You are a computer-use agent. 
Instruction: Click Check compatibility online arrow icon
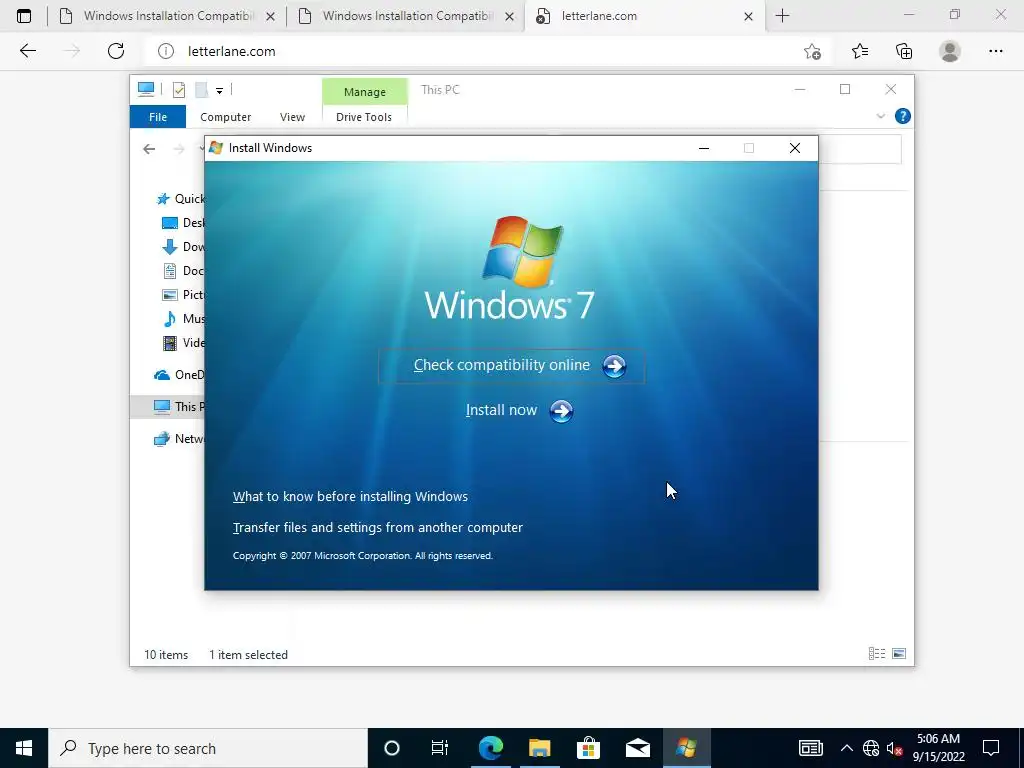tap(614, 366)
